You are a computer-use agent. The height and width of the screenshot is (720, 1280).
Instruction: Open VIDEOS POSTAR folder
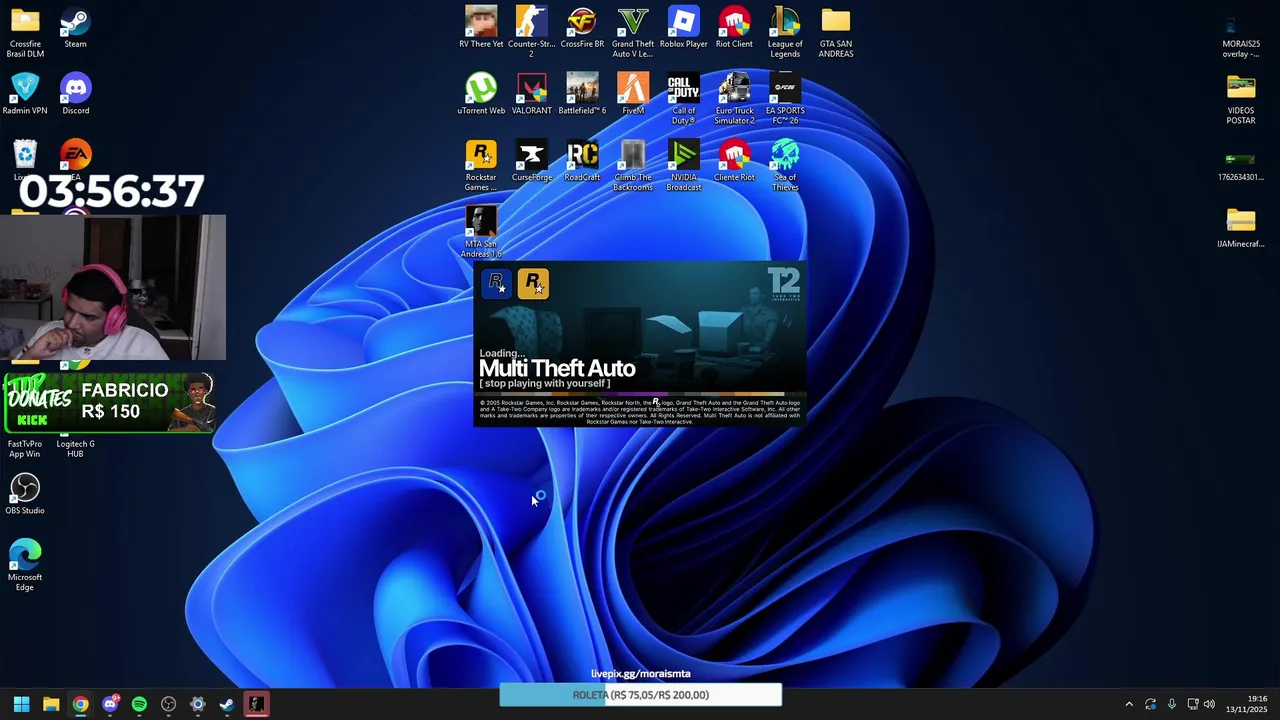point(1241,99)
